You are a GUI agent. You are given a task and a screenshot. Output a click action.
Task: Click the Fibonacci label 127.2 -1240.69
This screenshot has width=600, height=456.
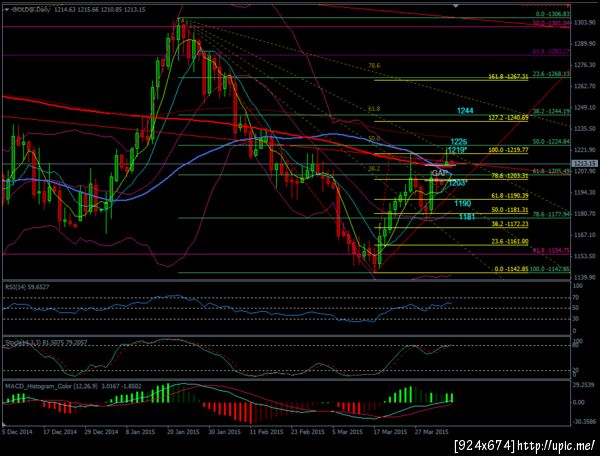tap(508, 118)
